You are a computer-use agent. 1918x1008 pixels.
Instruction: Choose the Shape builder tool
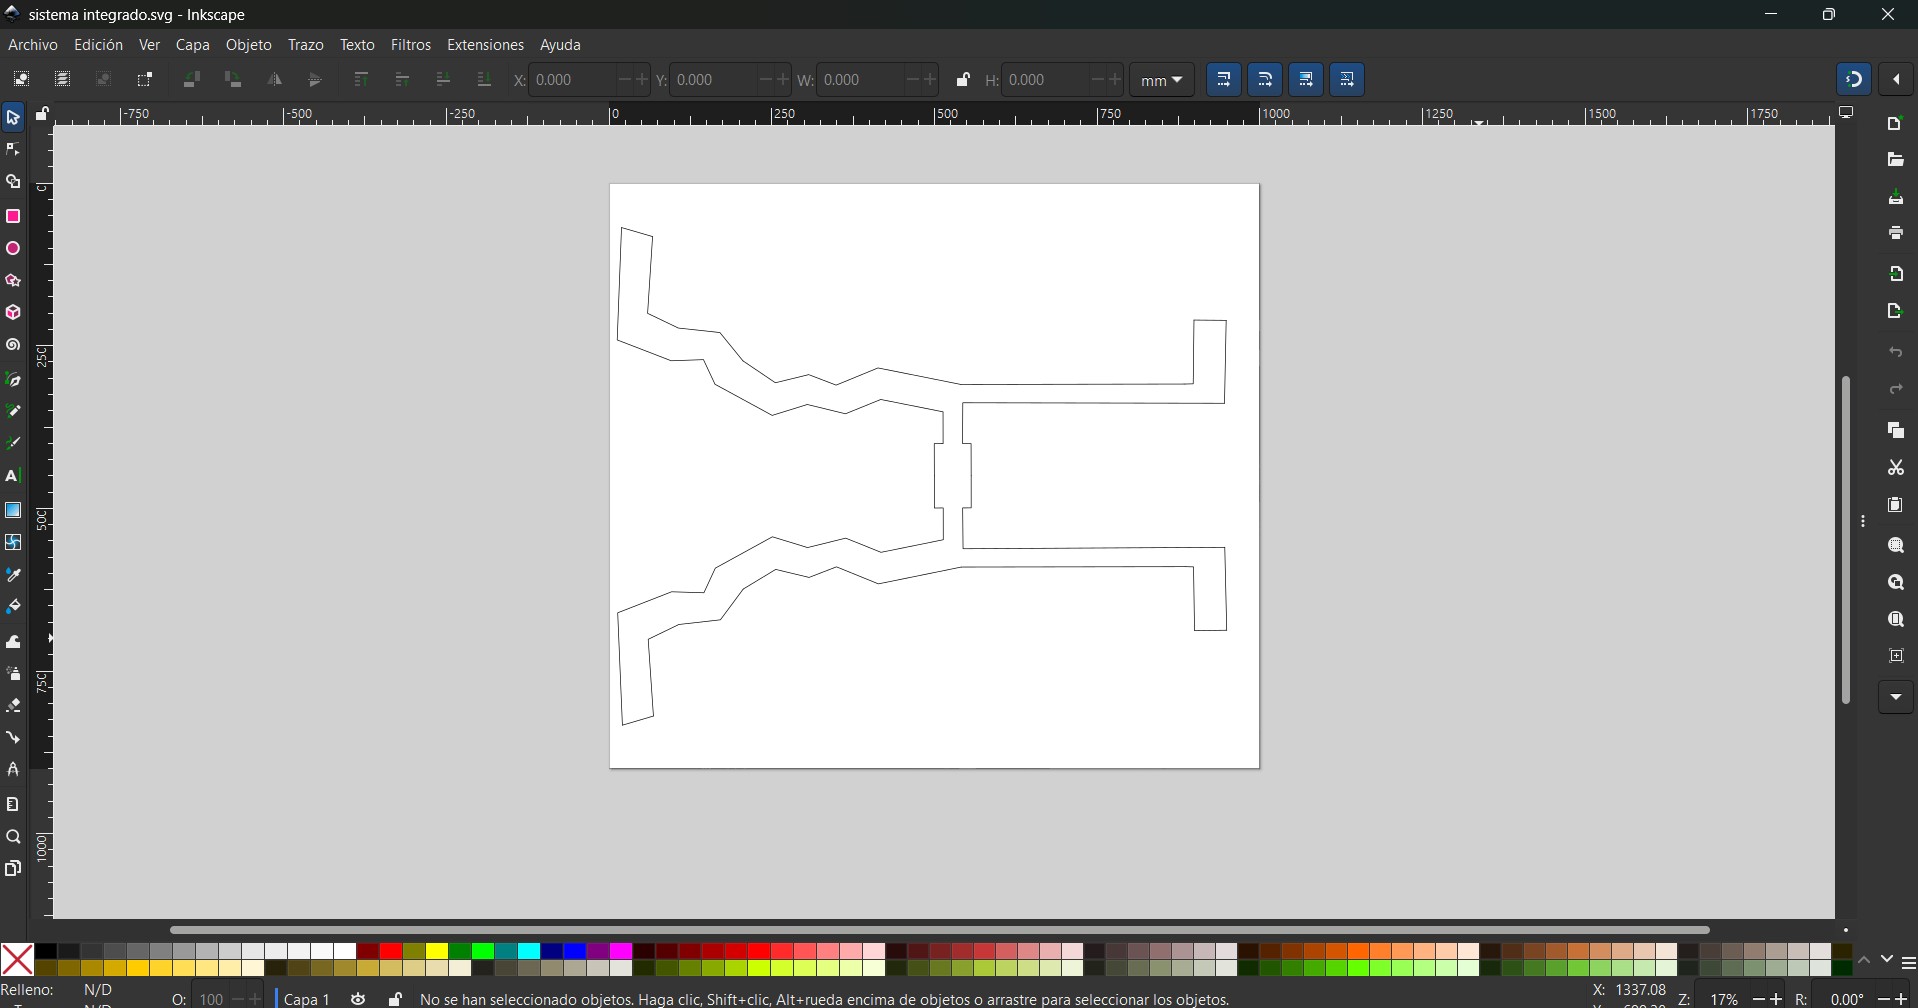(13, 183)
